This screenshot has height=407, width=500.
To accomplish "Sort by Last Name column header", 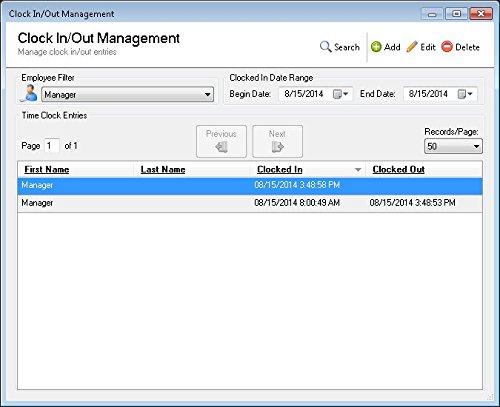I will [x=163, y=169].
